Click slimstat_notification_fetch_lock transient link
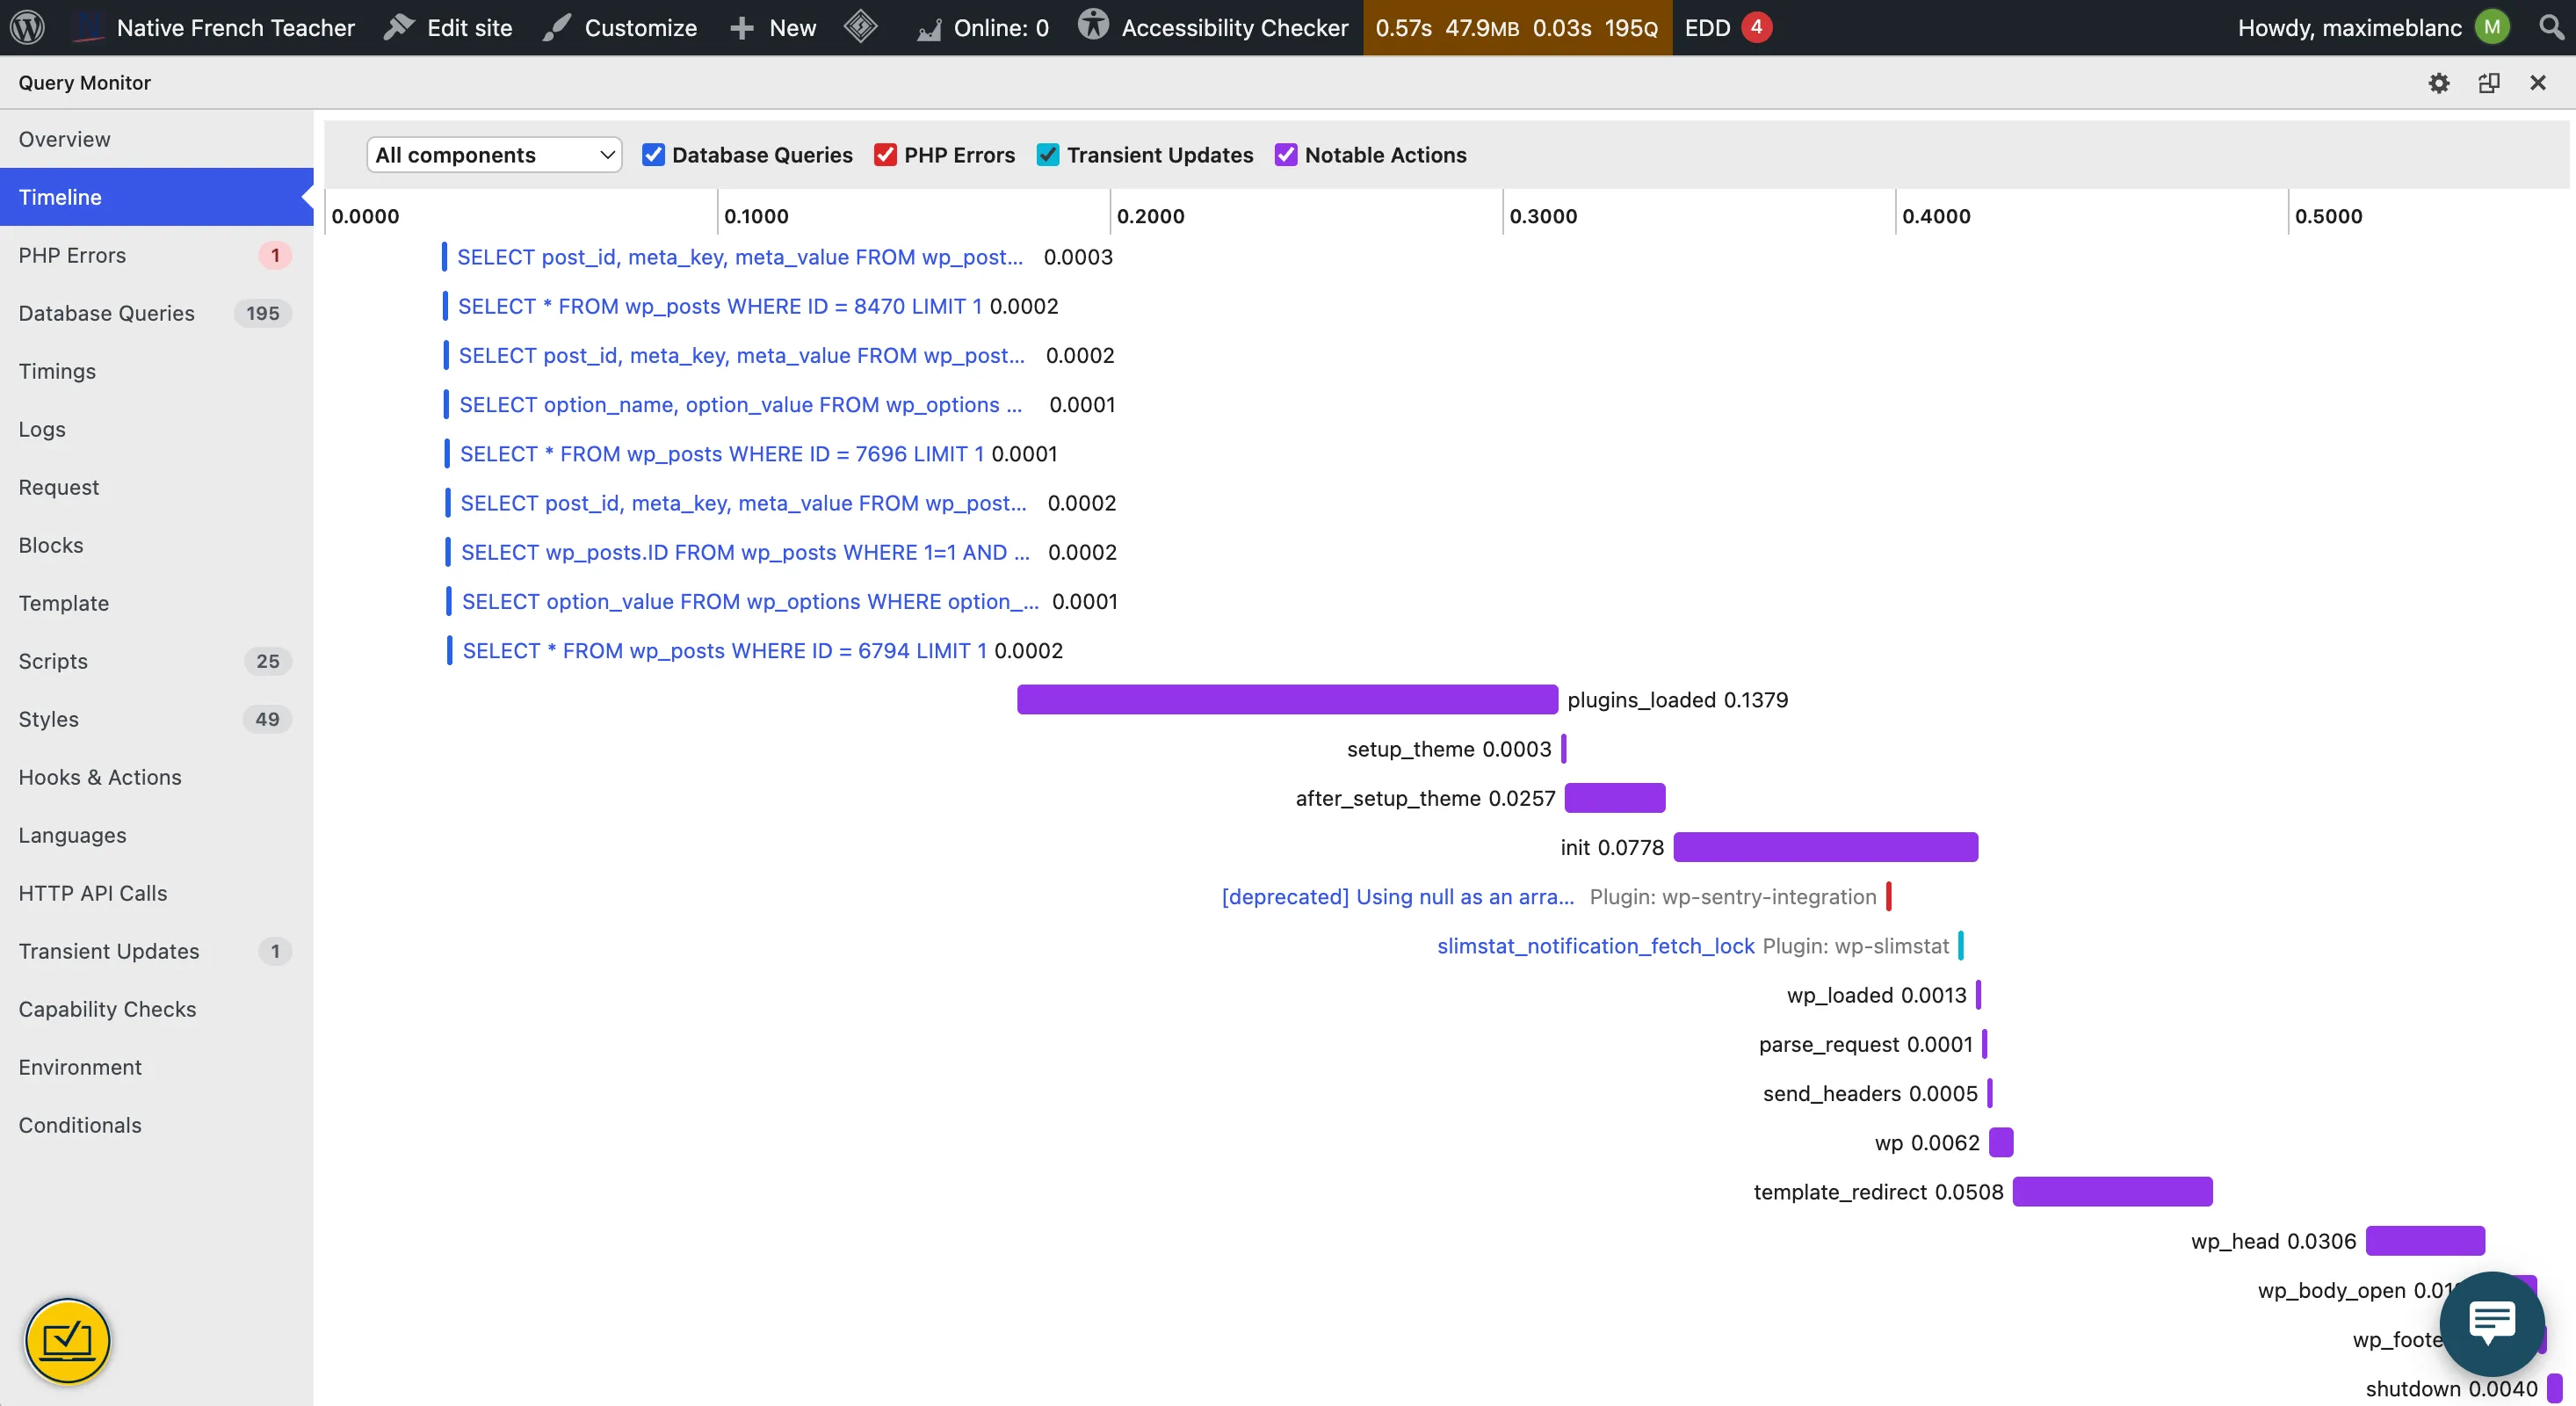The width and height of the screenshot is (2576, 1406). pos(1596,946)
